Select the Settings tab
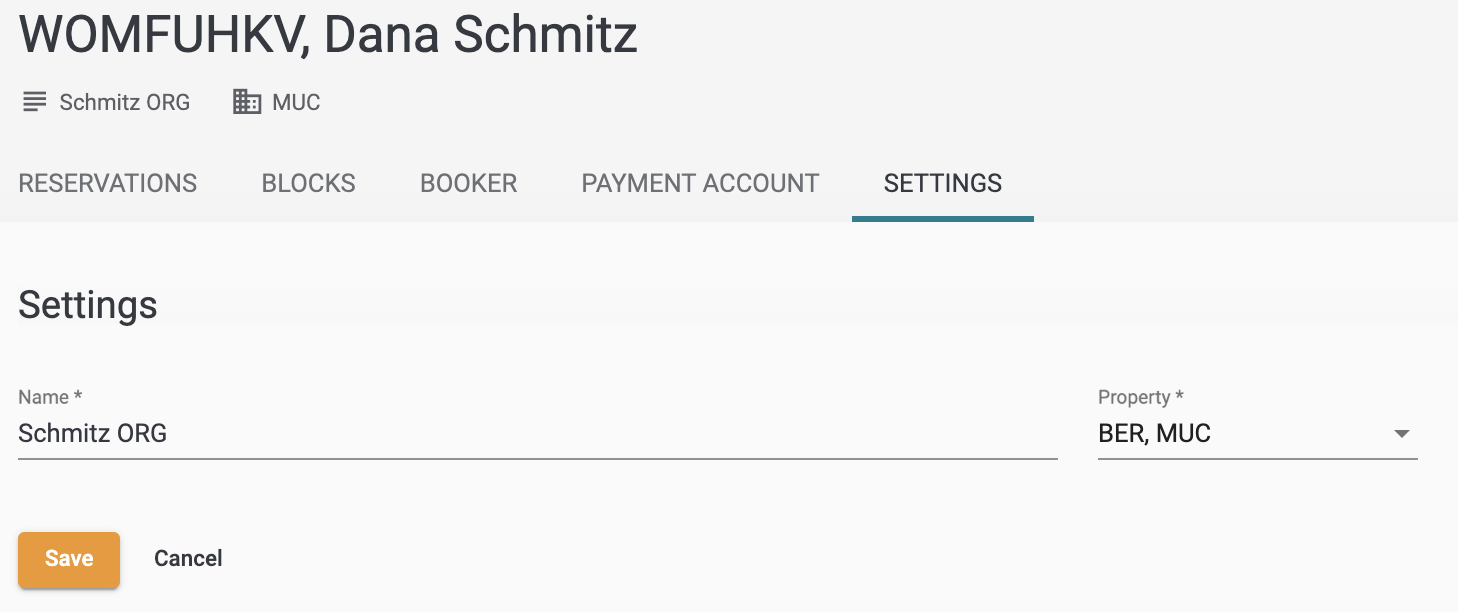The width and height of the screenshot is (1458, 612). pyautogui.click(x=943, y=184)
